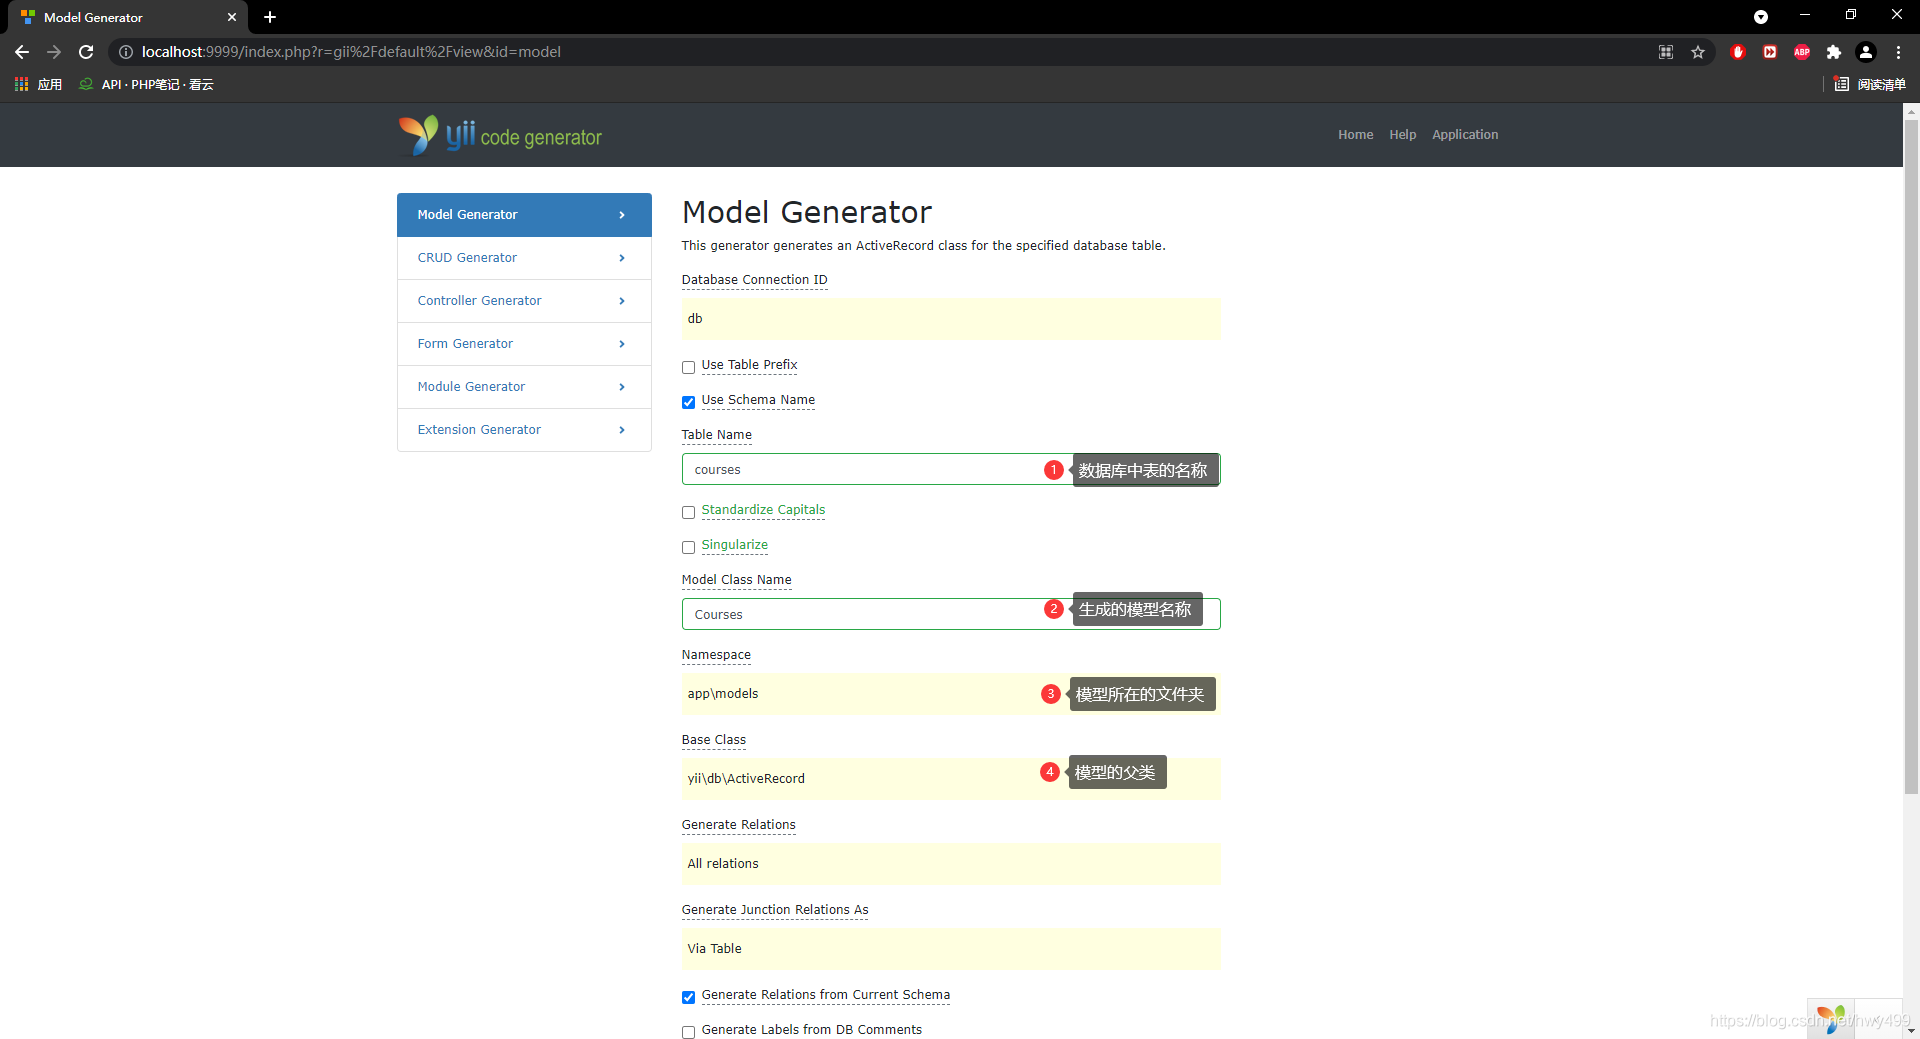Click the Model Class Name input field
1920x1039 pixels.
[951, 614]
